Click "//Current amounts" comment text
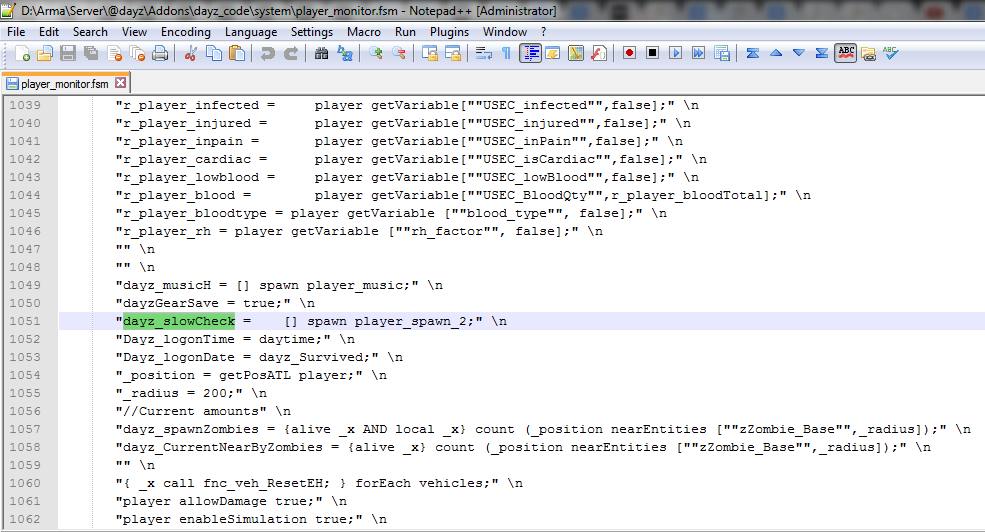985x532 pixels. click(x=191, y=411)
